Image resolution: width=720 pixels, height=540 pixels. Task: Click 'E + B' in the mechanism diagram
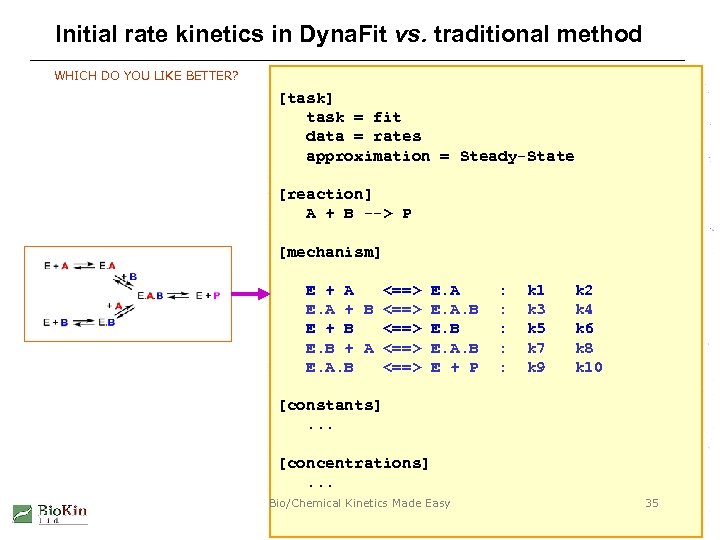tap(56, 322)
